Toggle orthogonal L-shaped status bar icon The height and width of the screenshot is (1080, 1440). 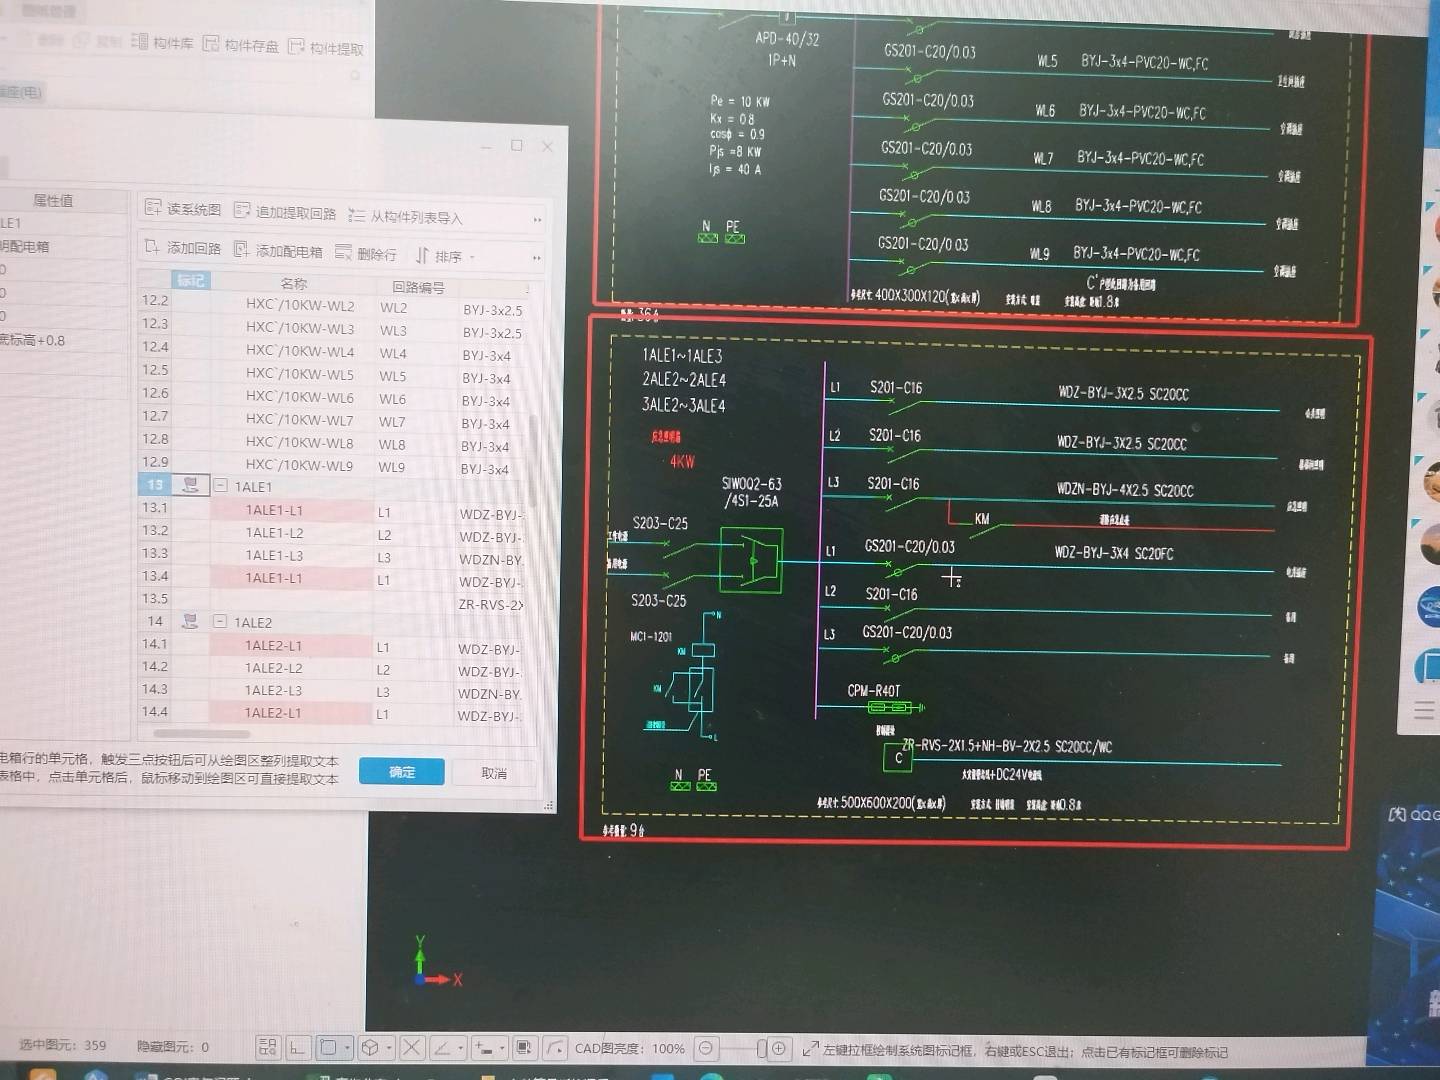coord(297,1047)
